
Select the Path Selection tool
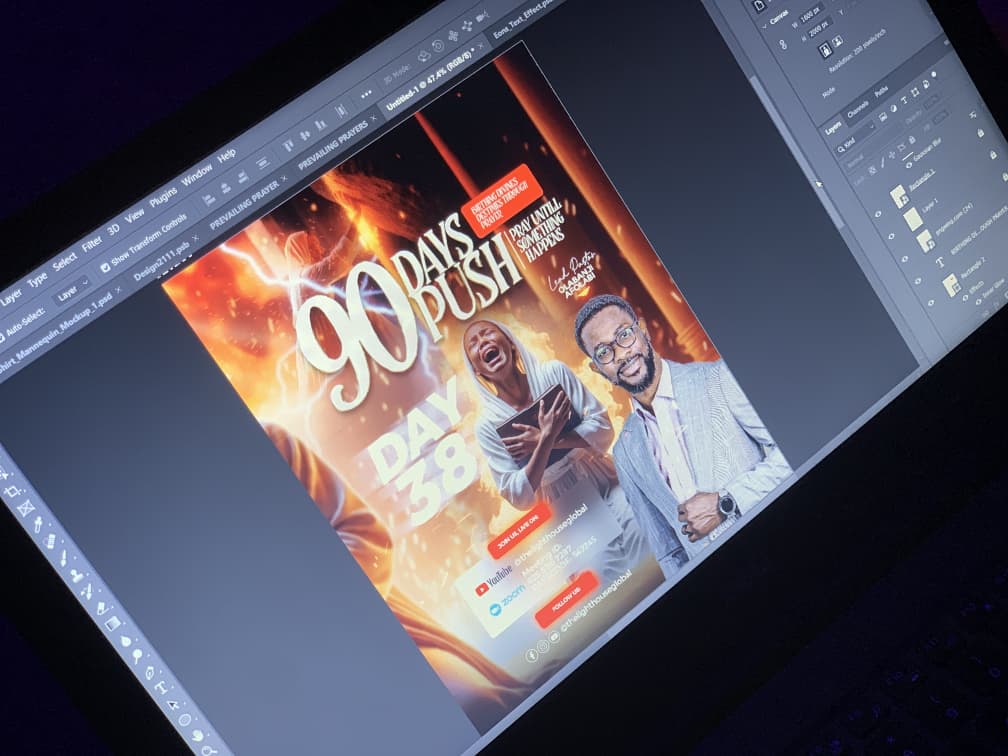(x=172, y=705)
